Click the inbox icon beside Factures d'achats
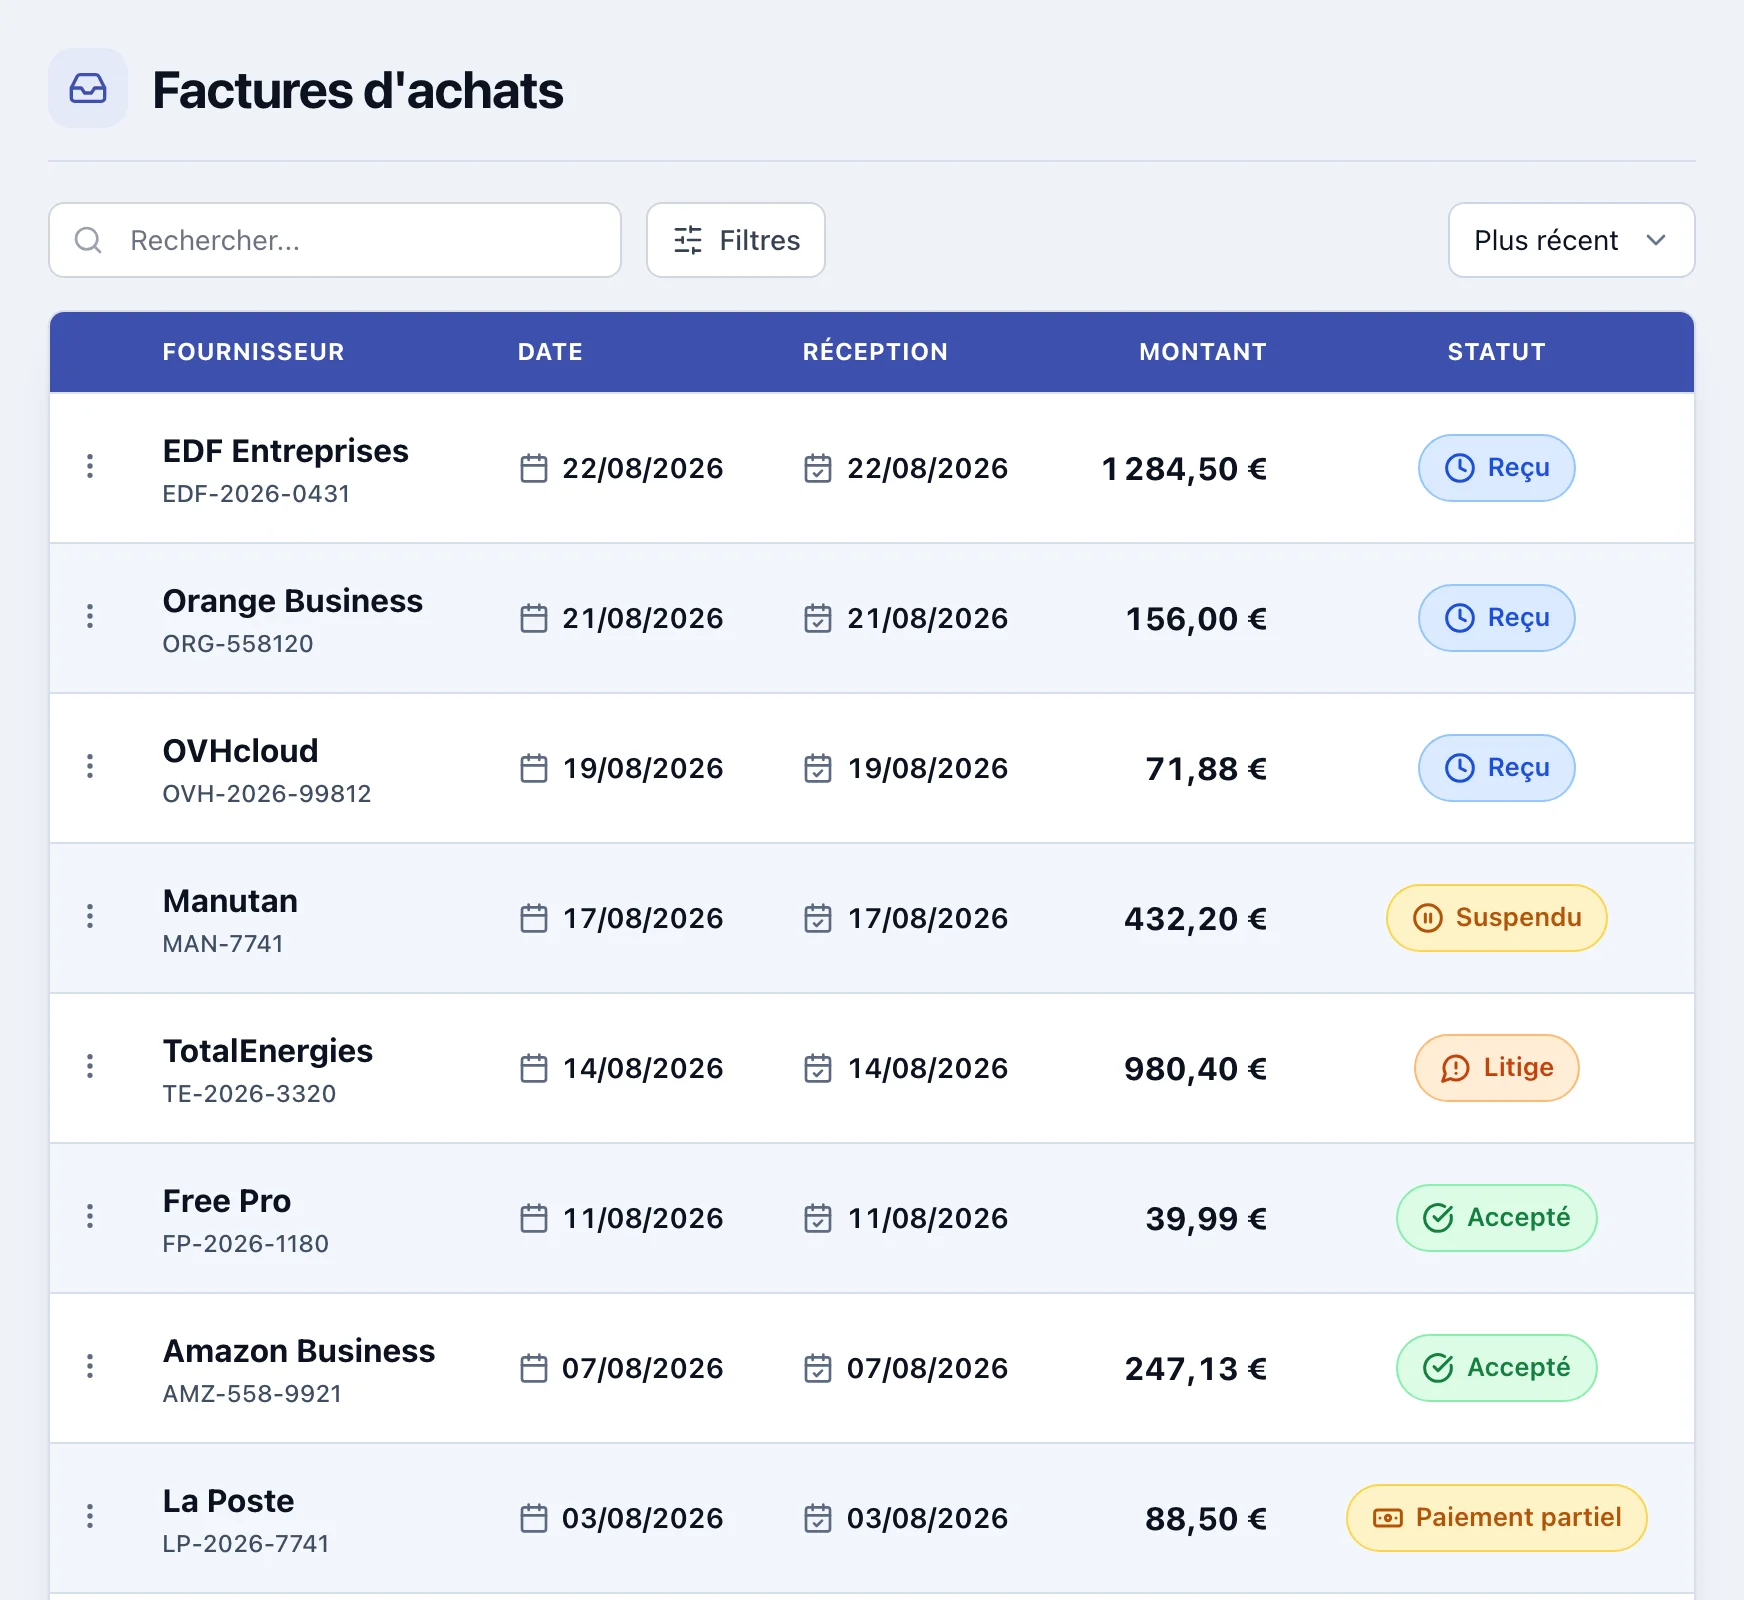Viewport: 1744px width, 1600px height. (88, 88)
